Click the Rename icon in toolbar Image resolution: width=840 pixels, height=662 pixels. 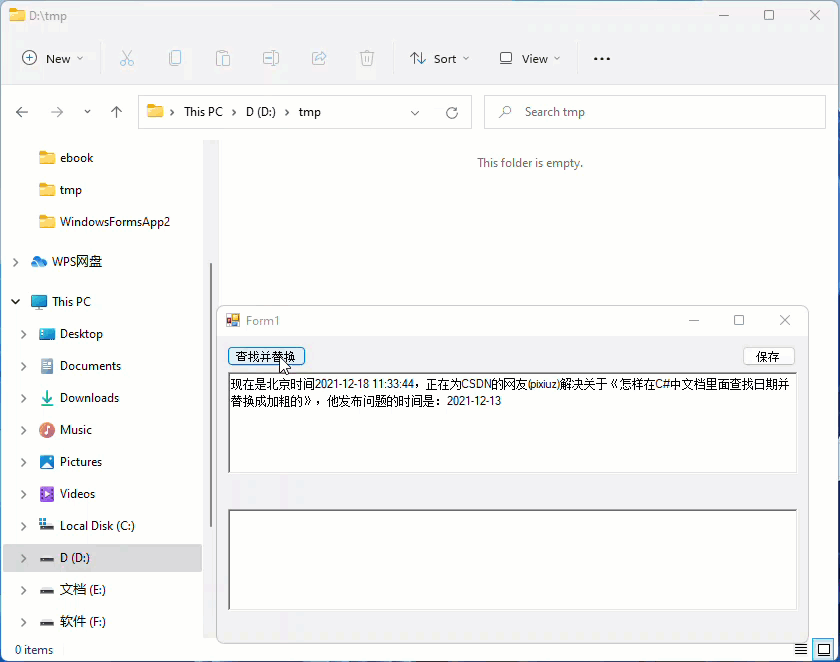tap(271, 58)
